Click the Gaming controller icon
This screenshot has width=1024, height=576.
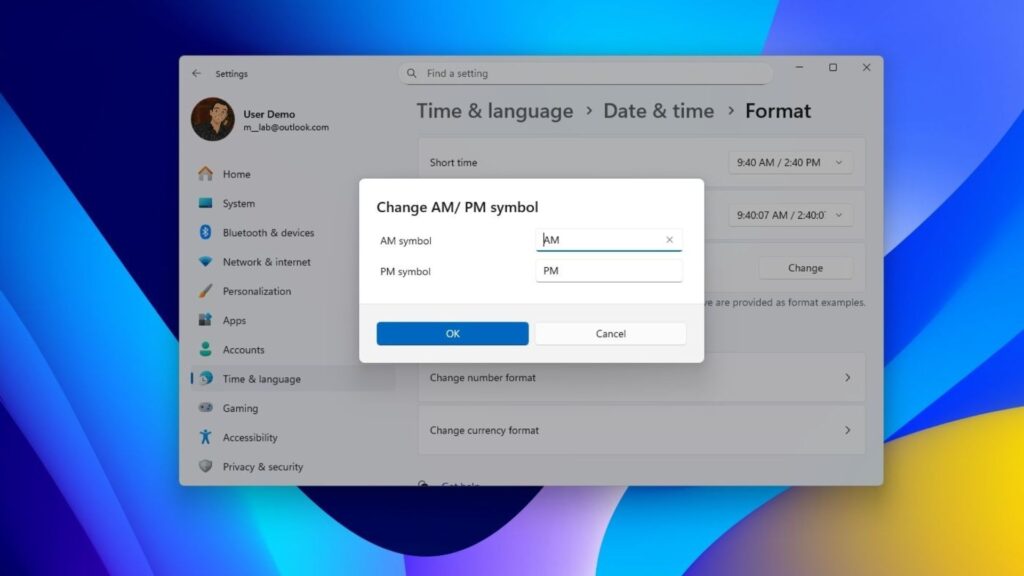click(x=206, y=408)
